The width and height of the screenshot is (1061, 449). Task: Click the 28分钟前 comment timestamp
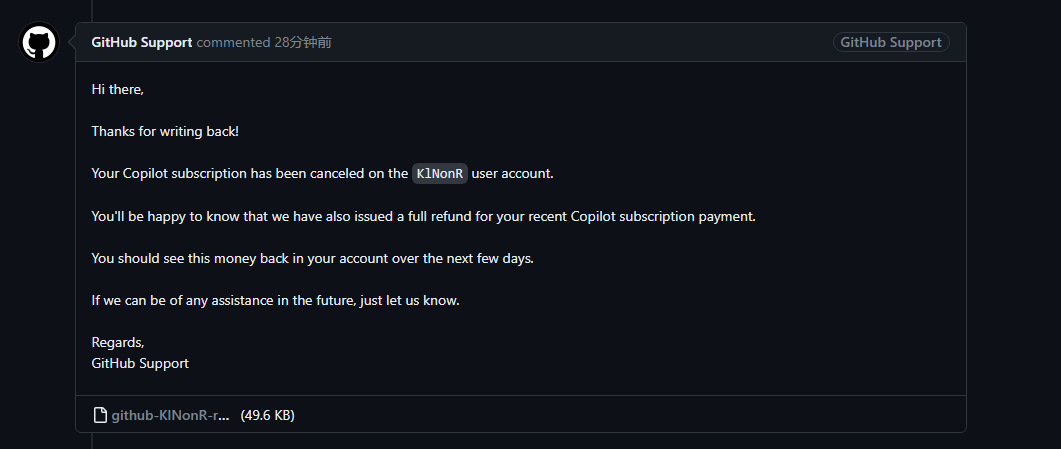click(303, 43)
